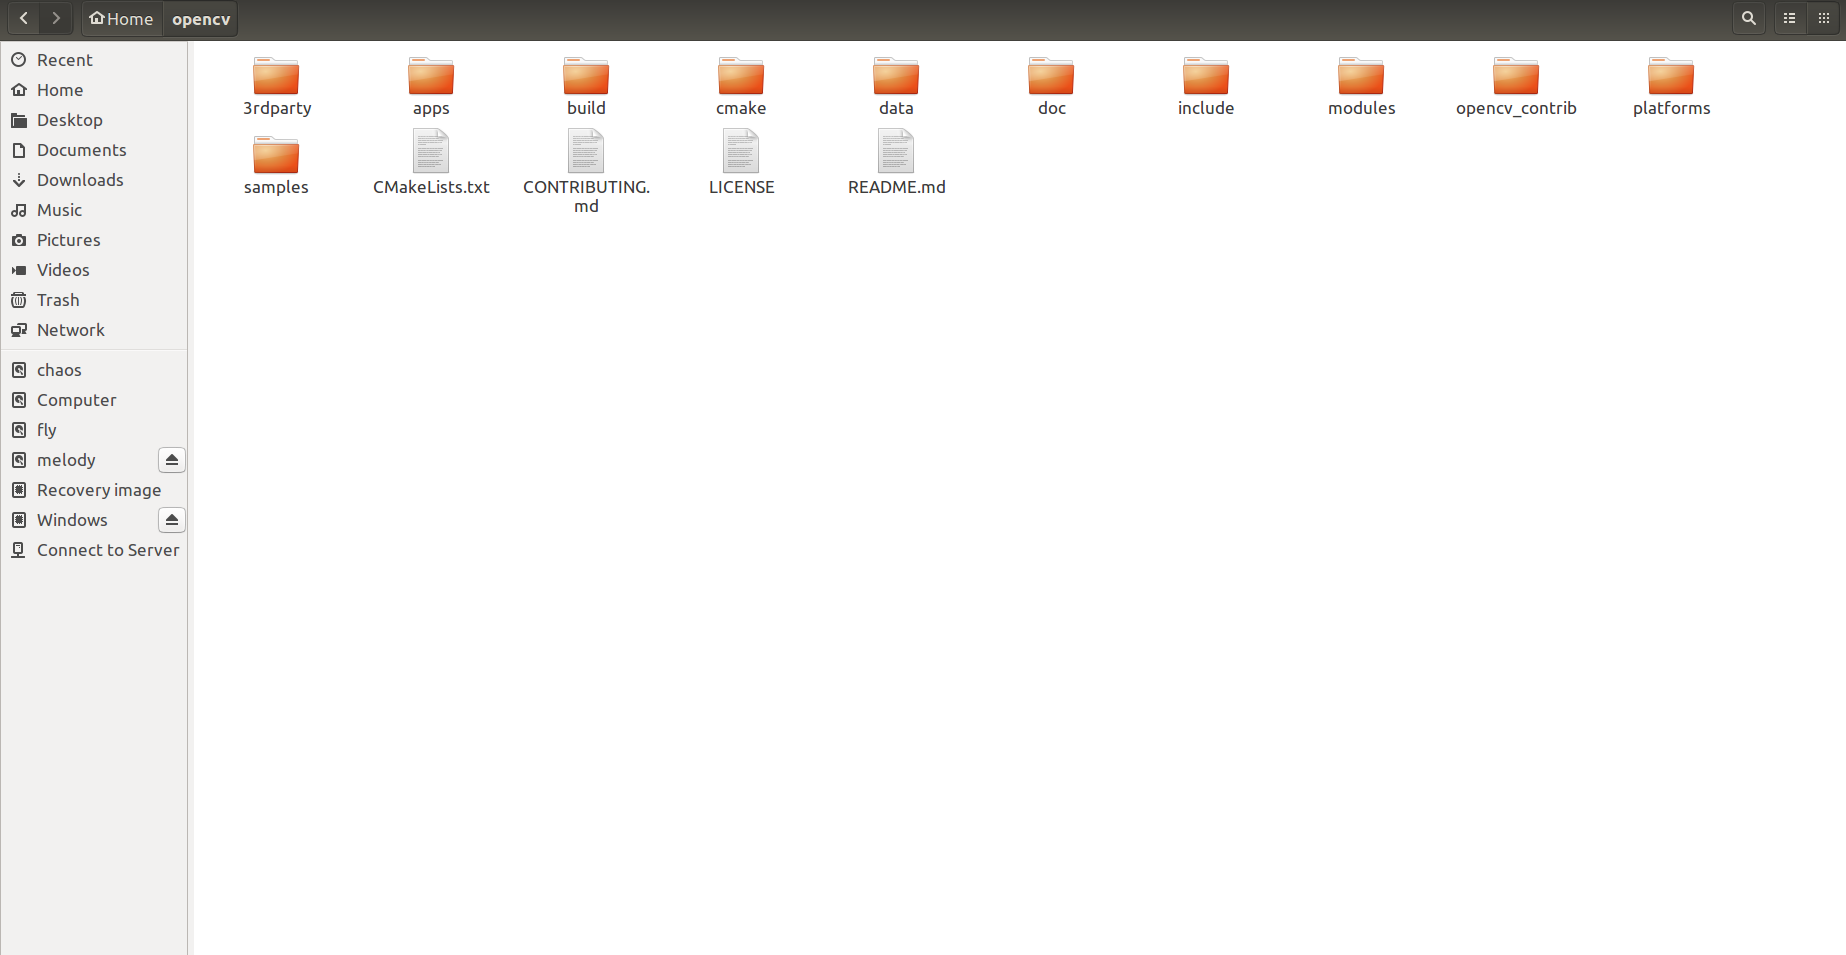Click the search magnifier icon
This screenshot has height=955, width=1846.
click(1749, 18)
